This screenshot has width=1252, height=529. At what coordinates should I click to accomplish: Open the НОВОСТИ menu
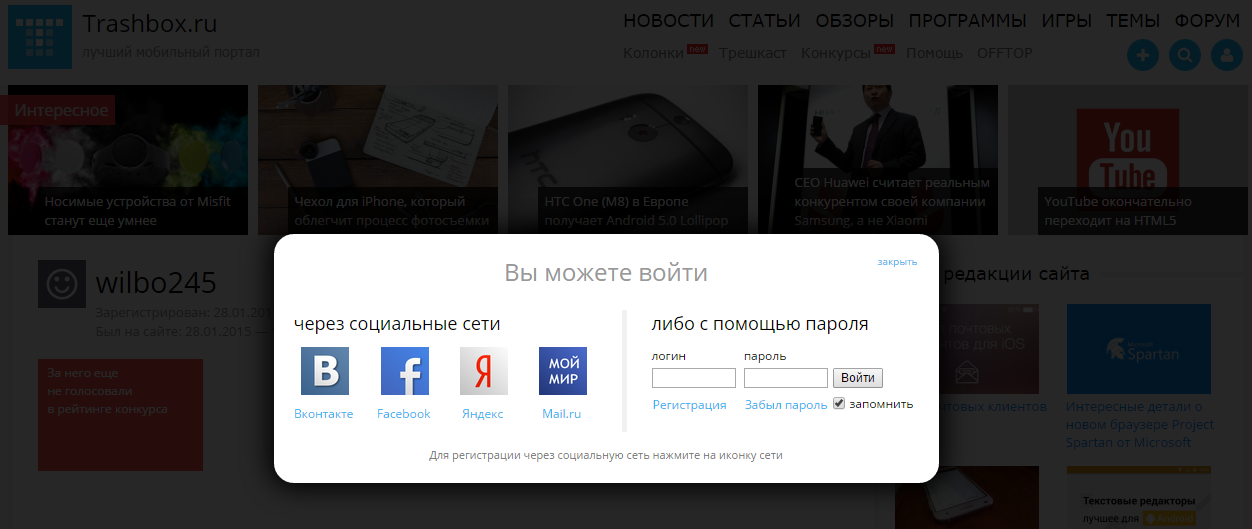[x=669, y=21]
